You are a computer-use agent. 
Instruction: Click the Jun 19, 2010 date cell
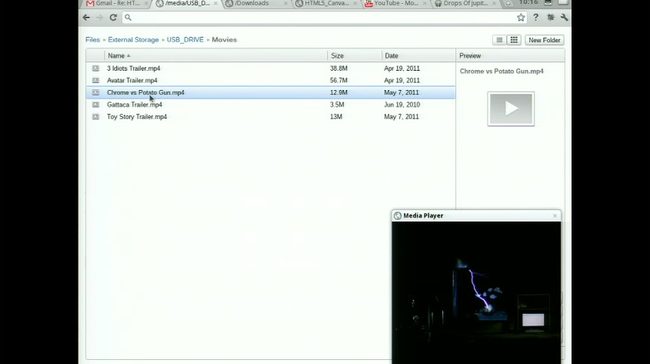click(x=402, y=104)
